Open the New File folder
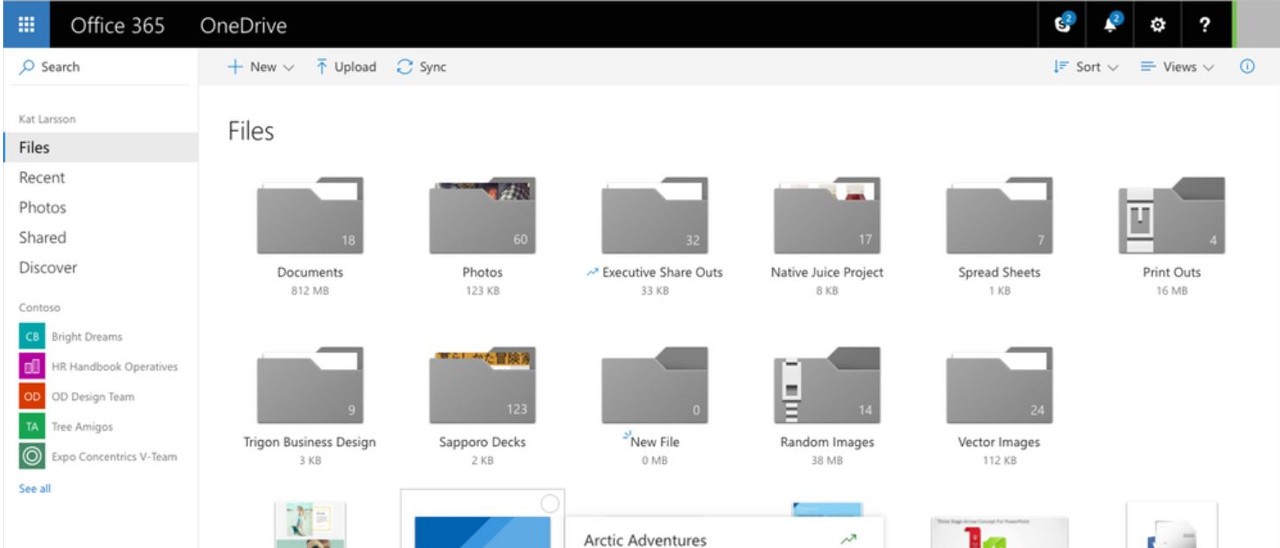The height and width of the screenshot is (548, 1280). click(x=655, y=386)
